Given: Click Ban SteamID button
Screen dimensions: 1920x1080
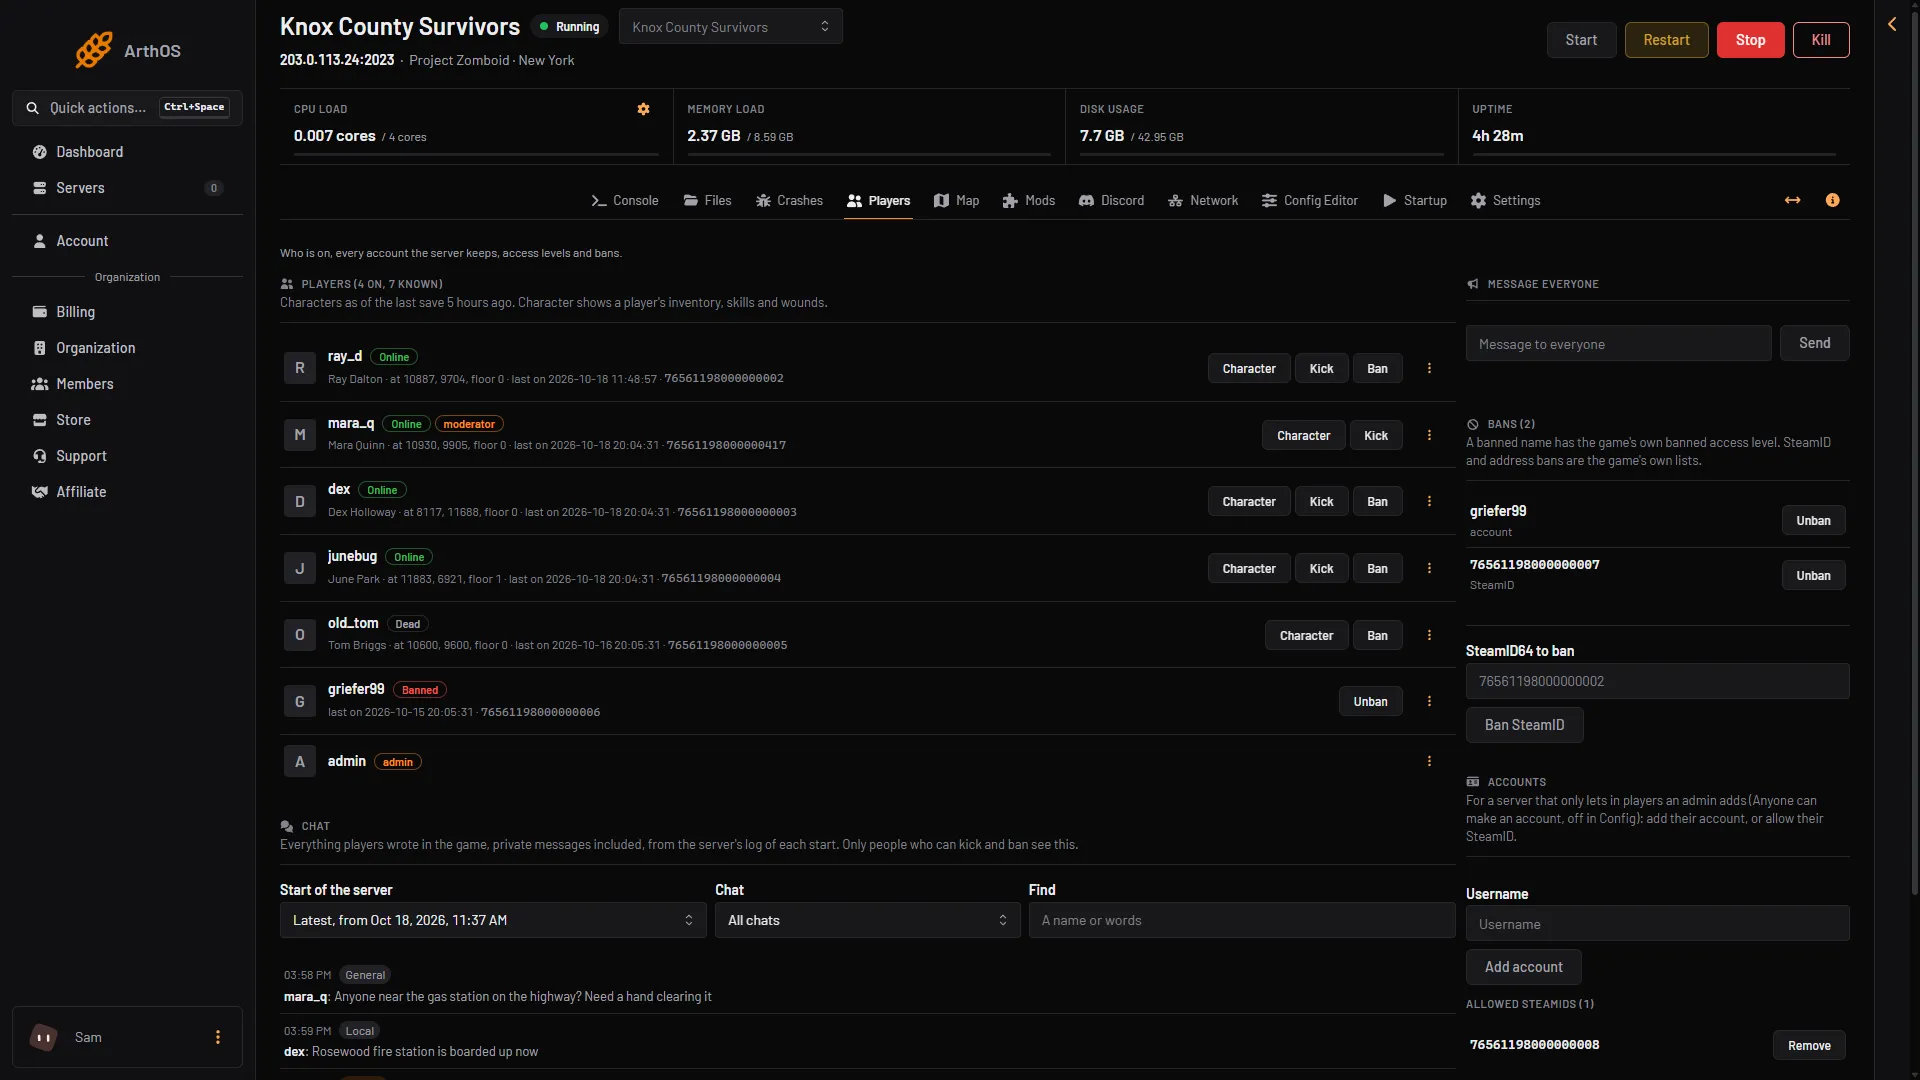Looking at the screenshot, I should 1524,725.
